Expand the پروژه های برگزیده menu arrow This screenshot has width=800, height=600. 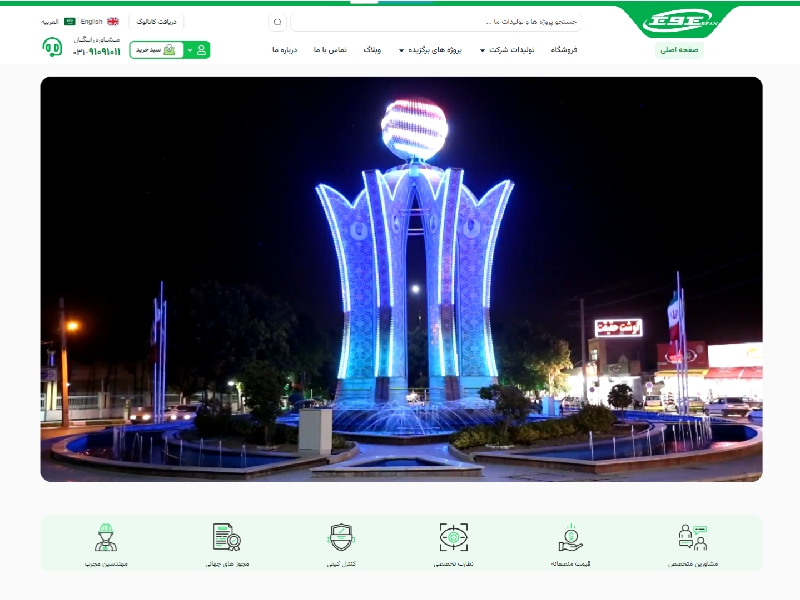click(x=402, y=51)
